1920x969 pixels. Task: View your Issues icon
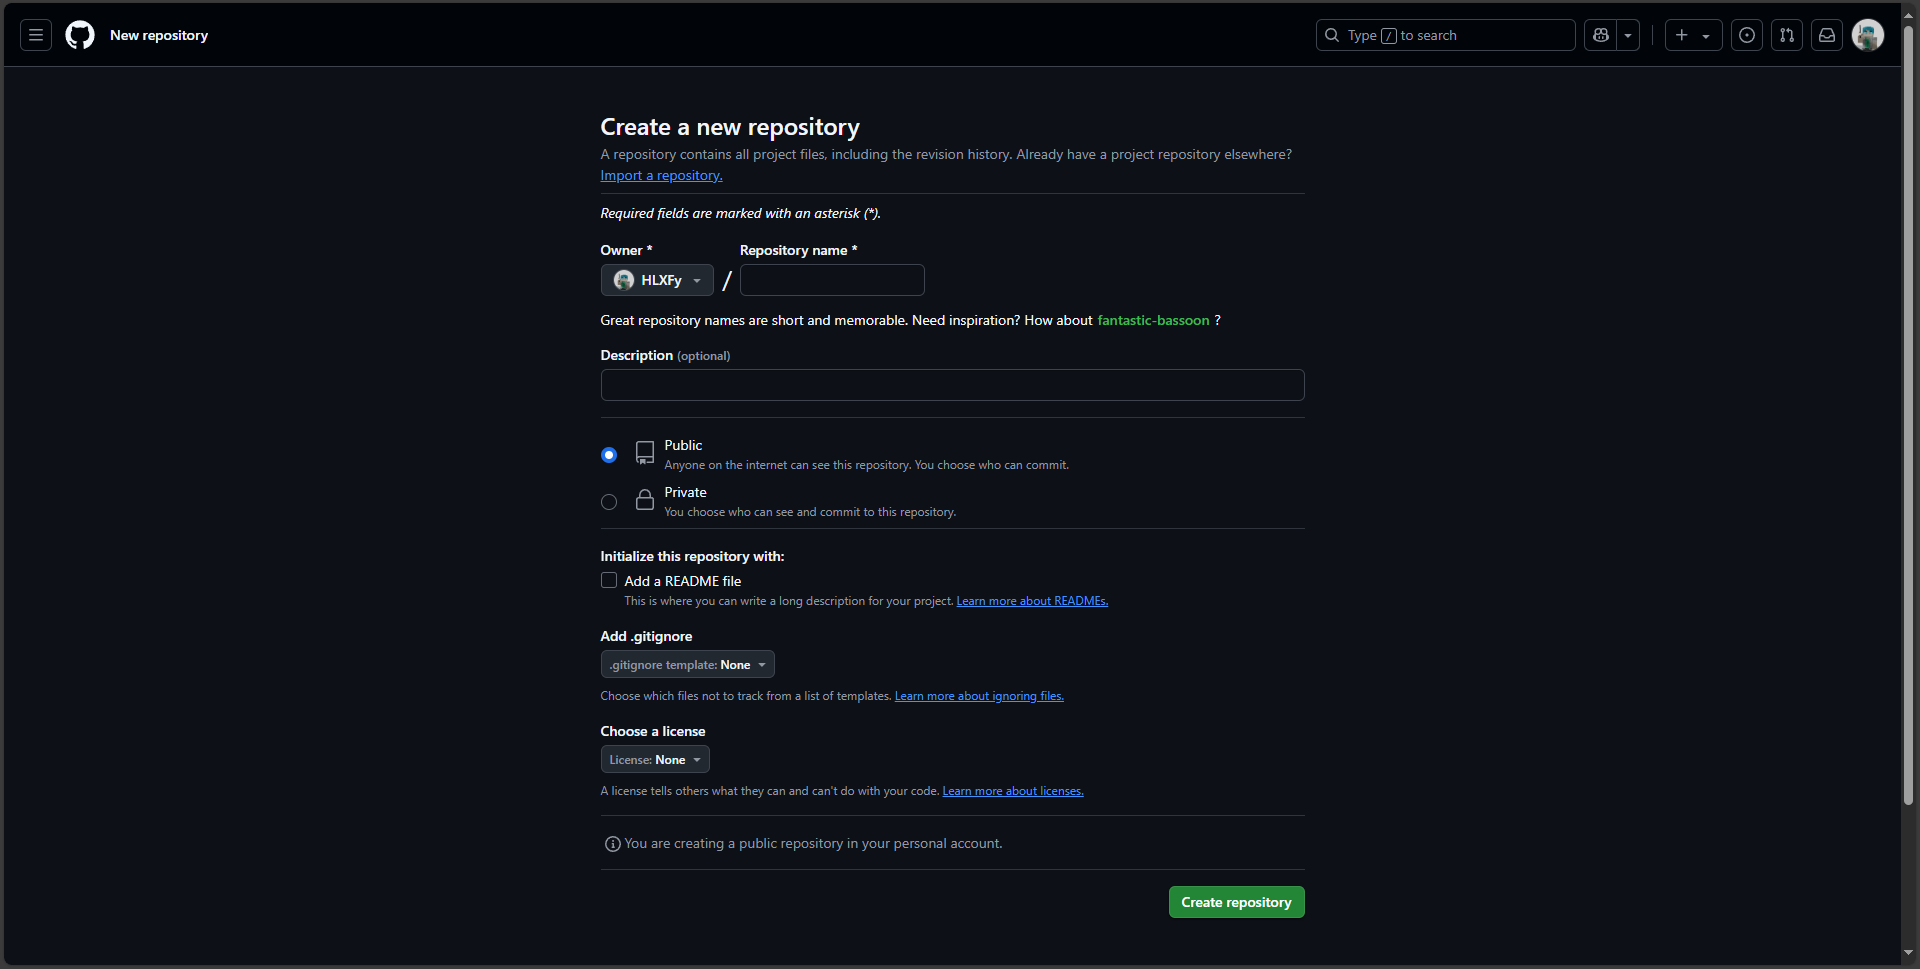click(1747, 35)
